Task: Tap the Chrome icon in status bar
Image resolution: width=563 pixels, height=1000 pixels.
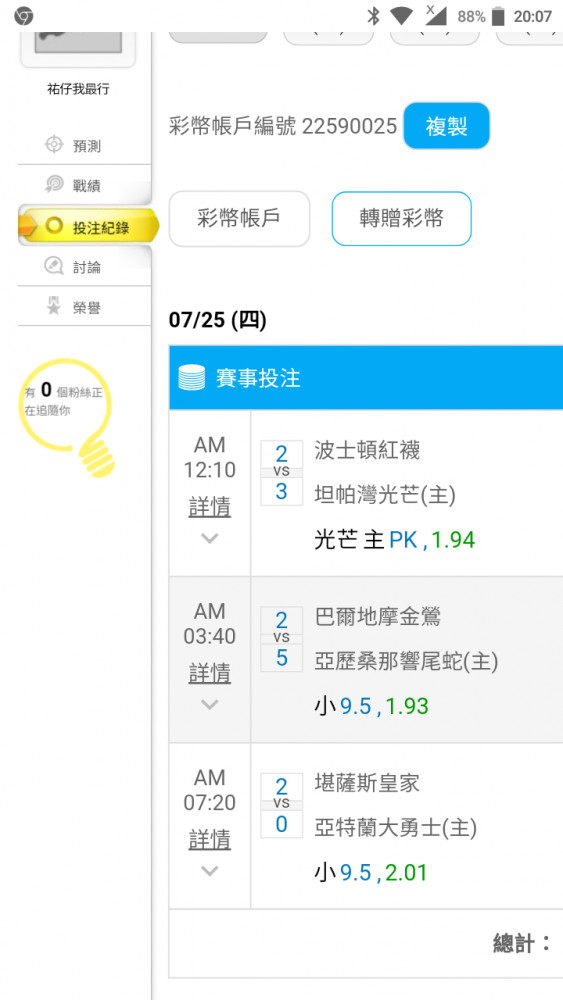Action: pos(24,16)
